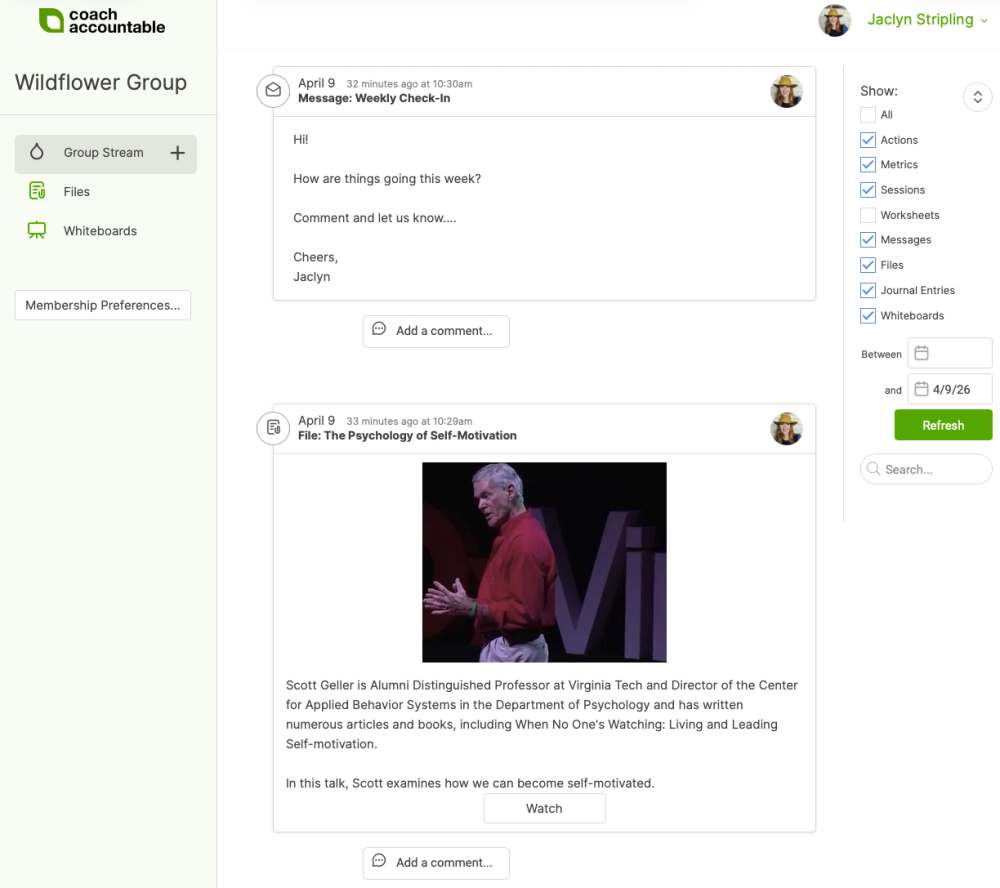Click timestamp '33 minutes ago at 10:29am'
Viewport: 1000px width, 888px height.
coord(409,421)
